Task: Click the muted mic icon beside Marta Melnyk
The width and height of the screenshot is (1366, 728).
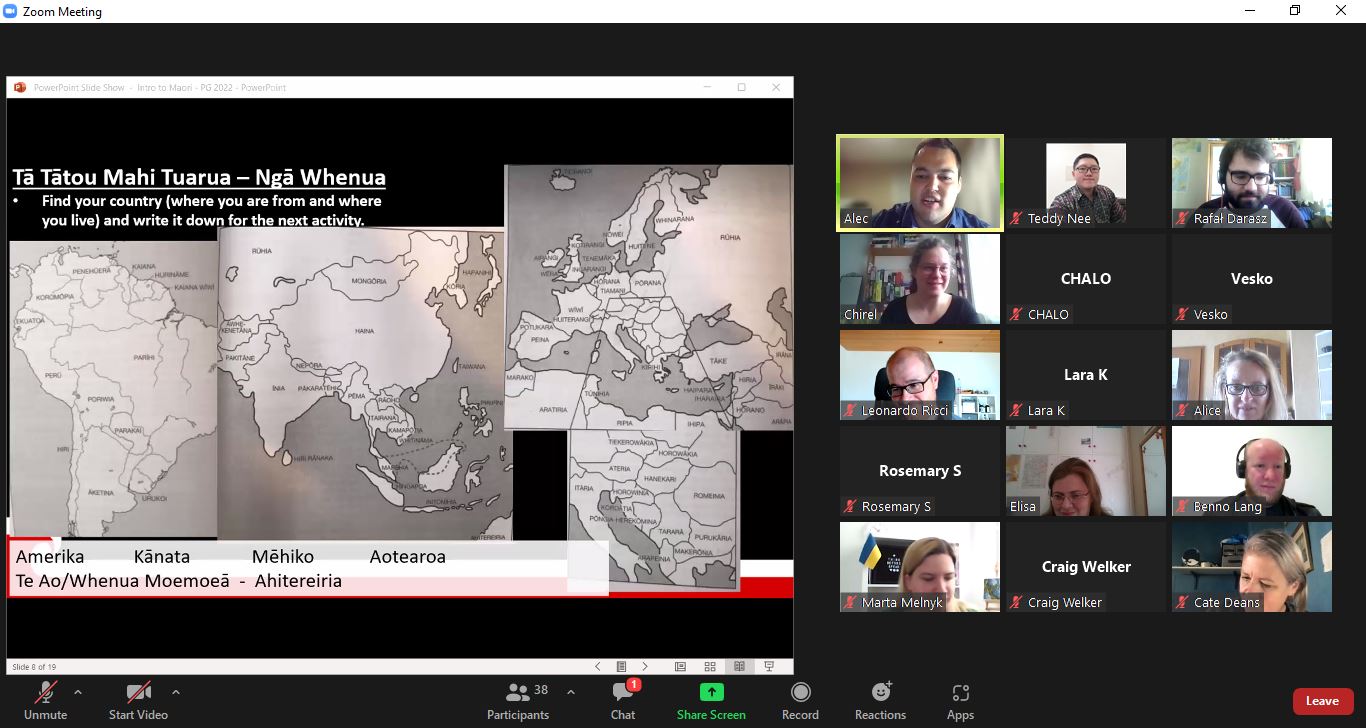Action: point(851,603)
